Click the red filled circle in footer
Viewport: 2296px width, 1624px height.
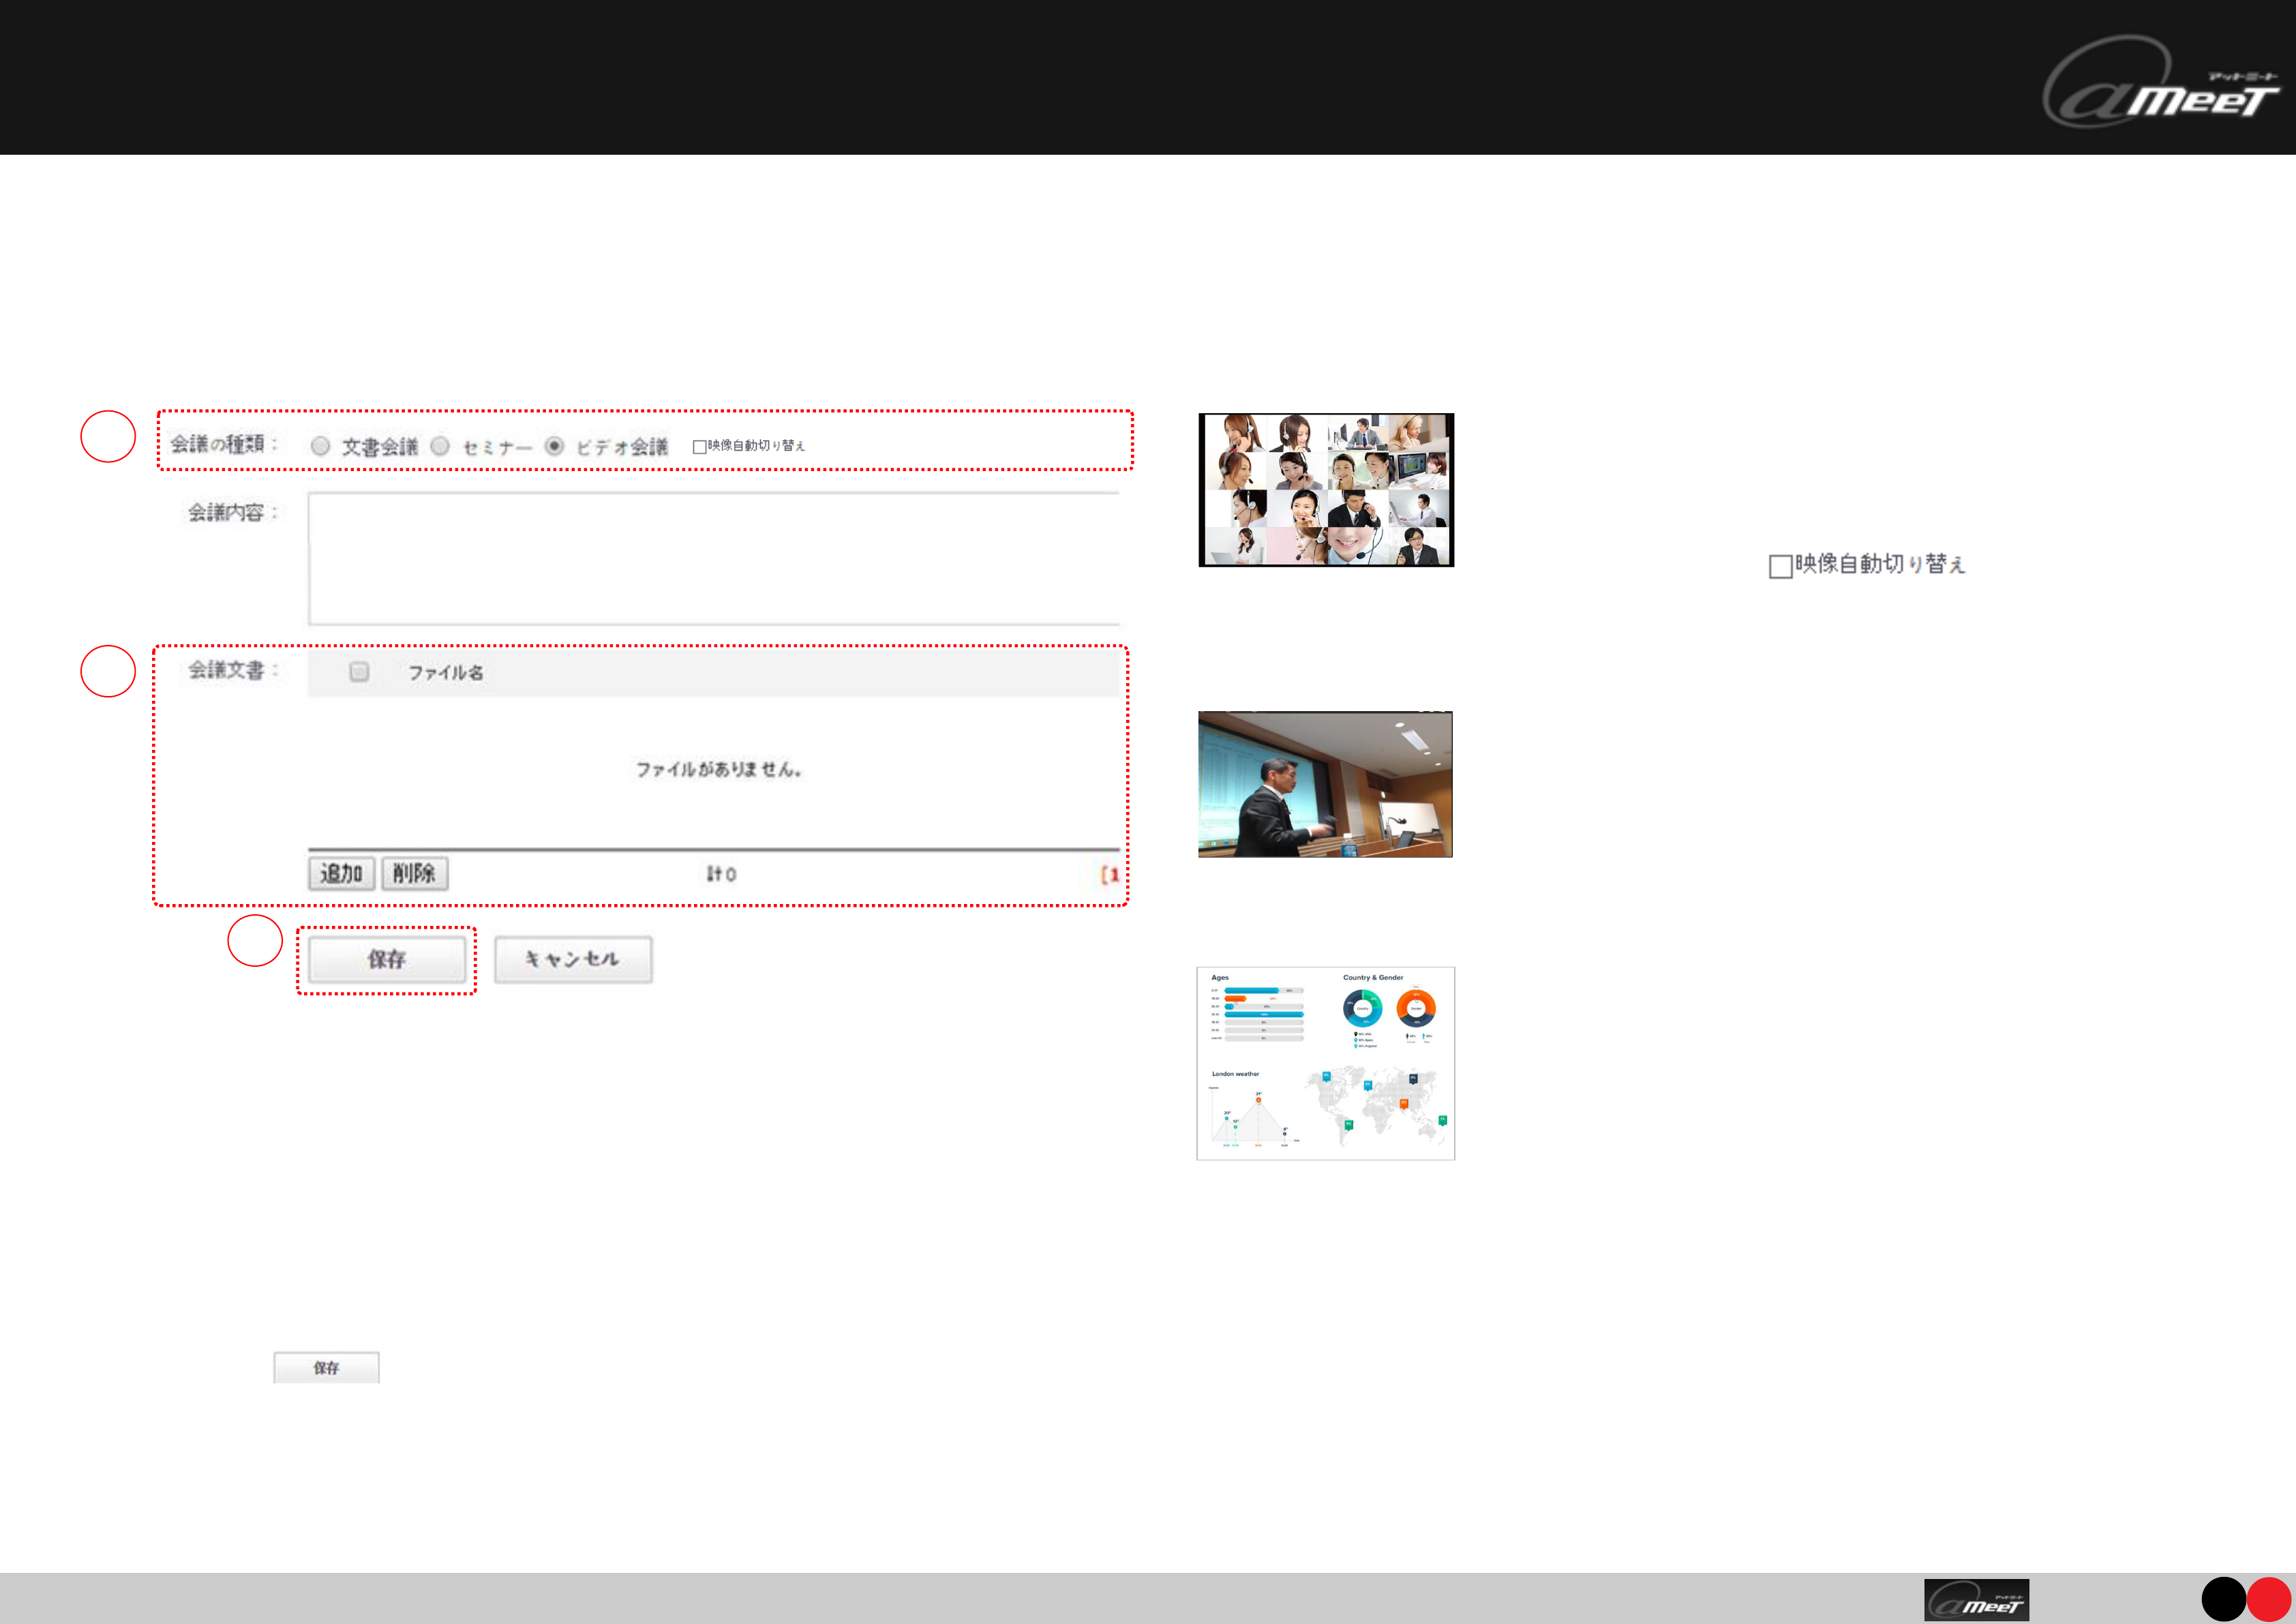click(2268, 1599)
